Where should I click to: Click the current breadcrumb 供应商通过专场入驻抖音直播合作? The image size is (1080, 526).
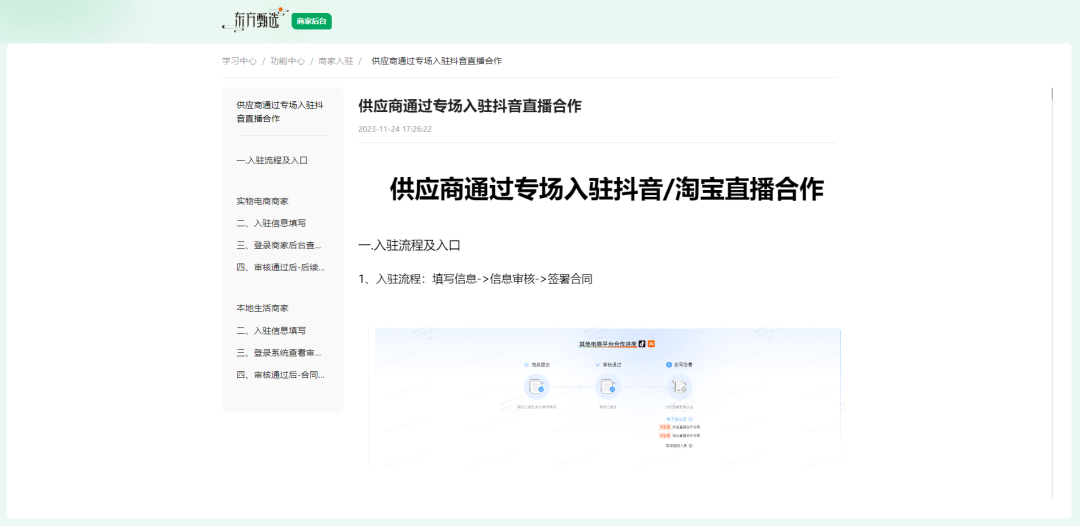click(437, 61)
